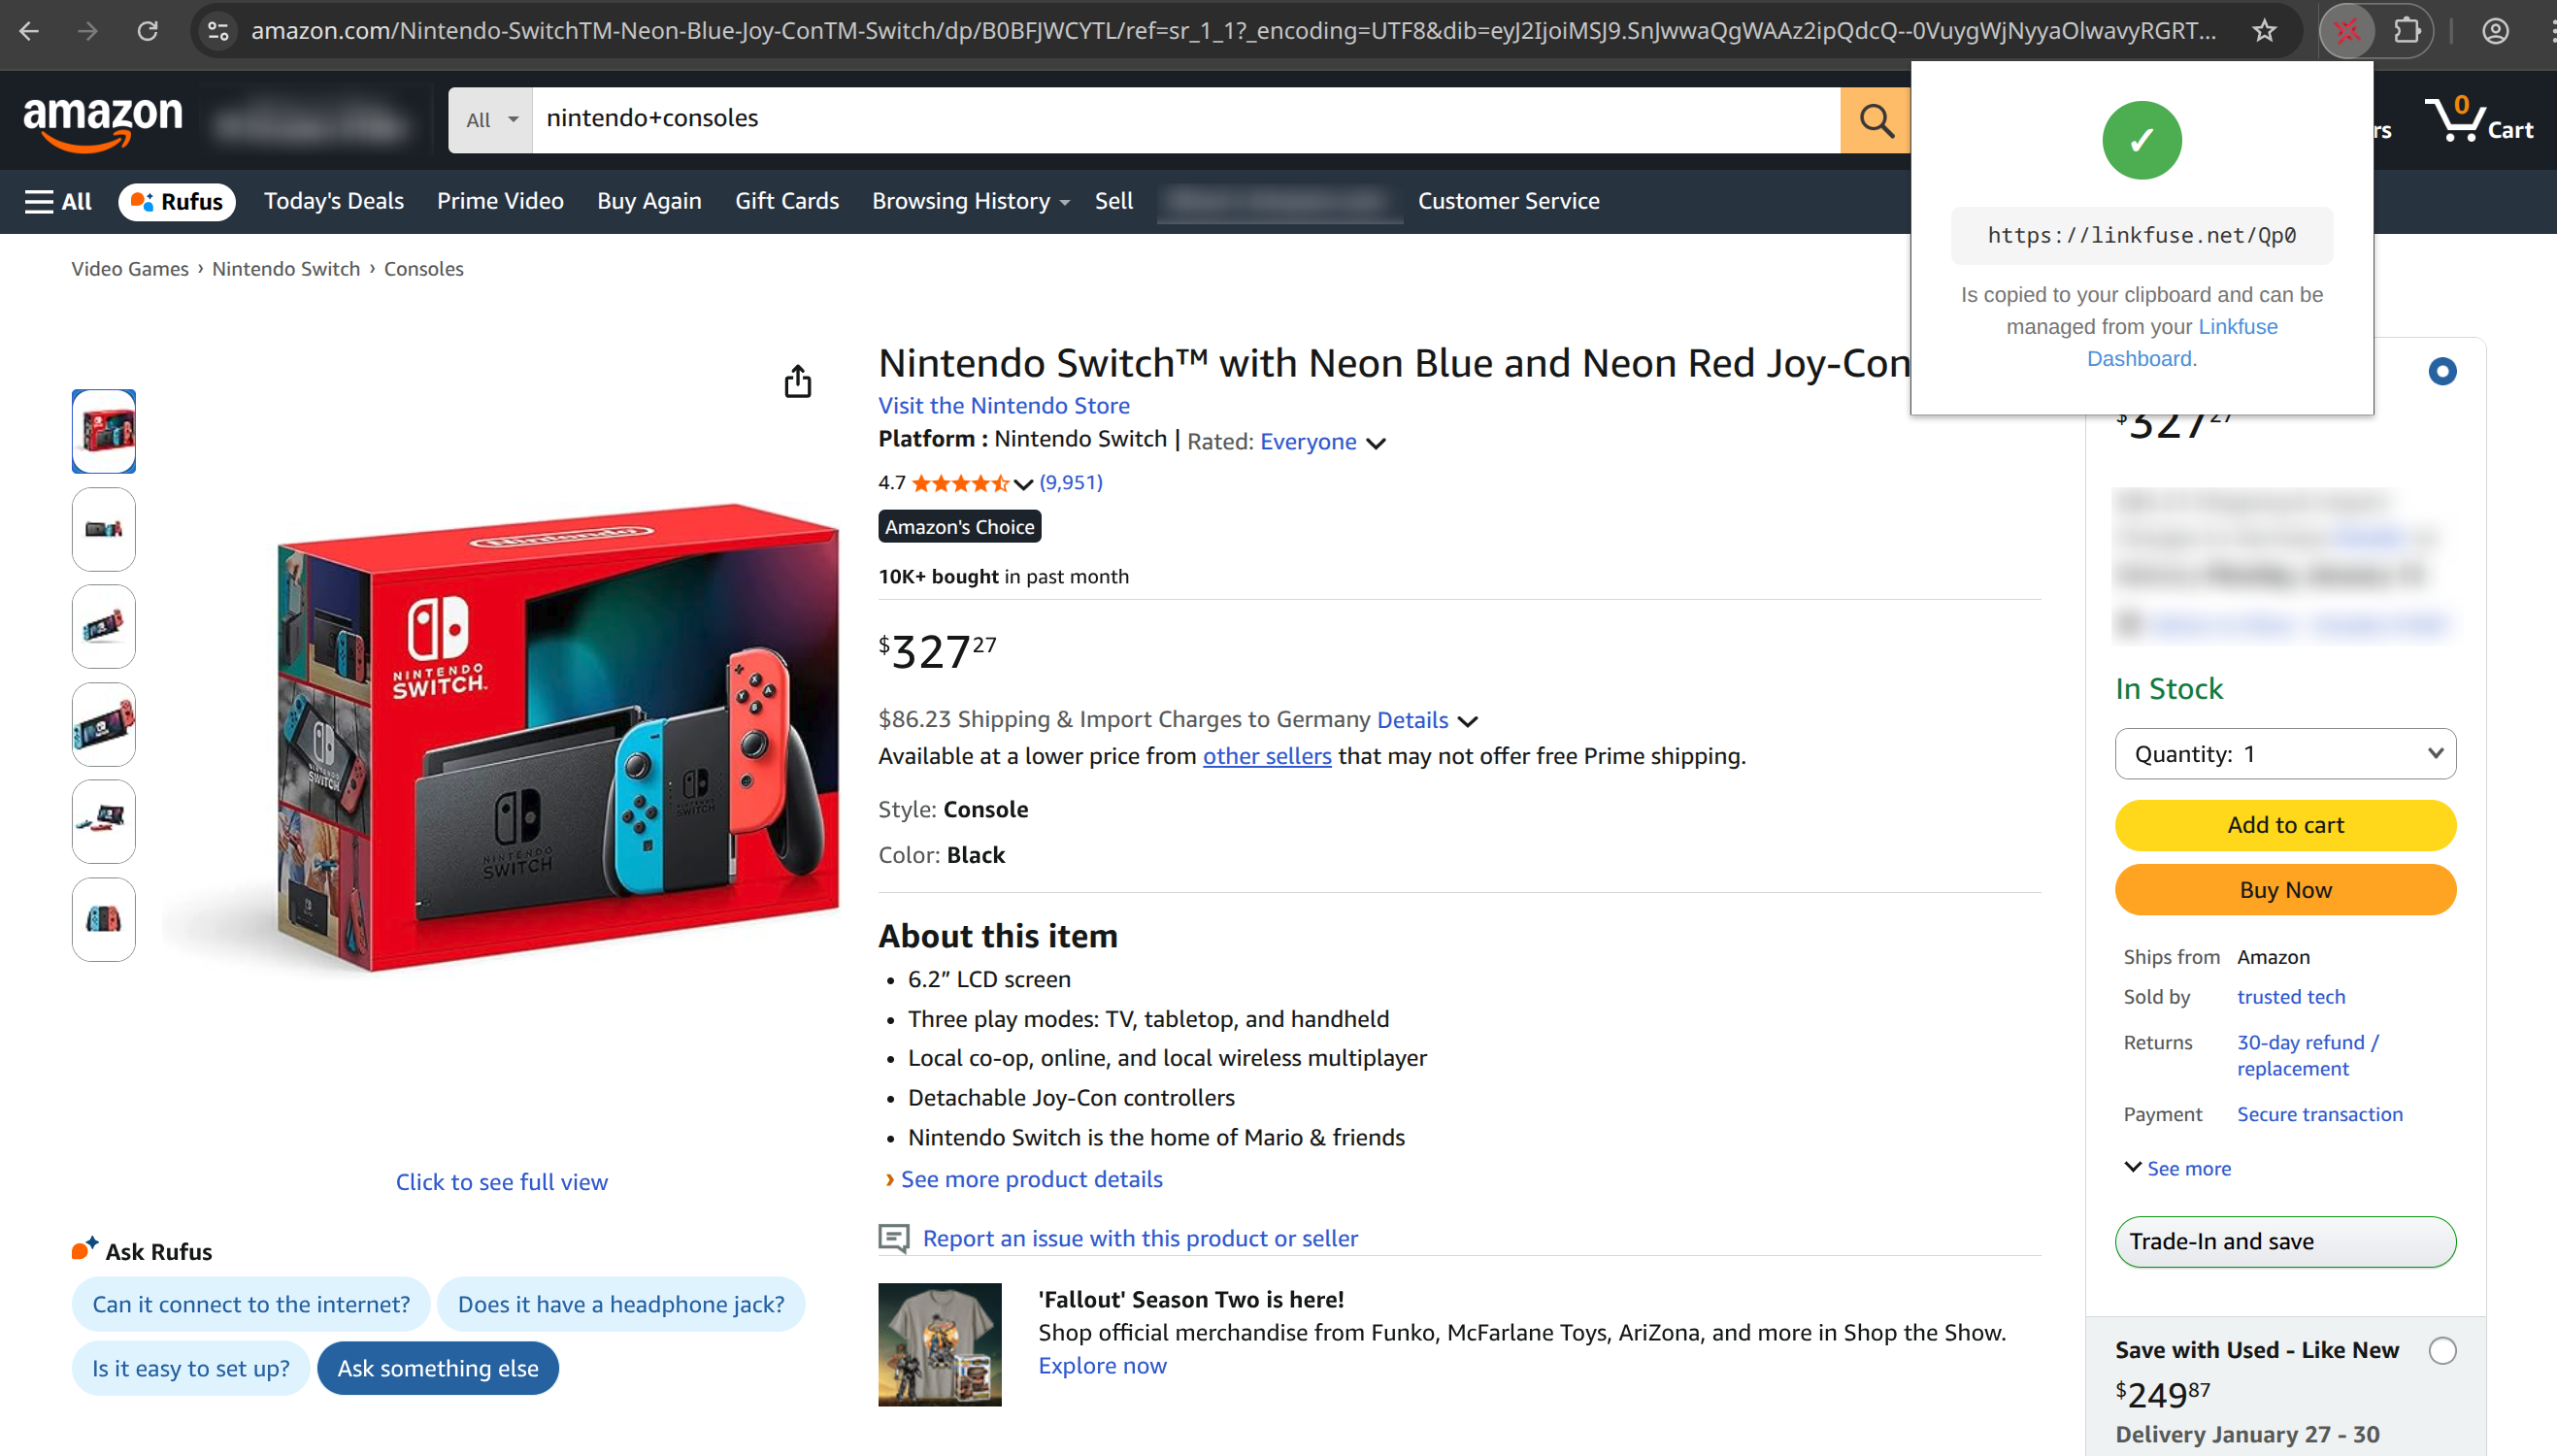This screenshot has height=1456, width=2557.
Task: Open the browser extensions puzzle icon
Action: coord(2407,31)
